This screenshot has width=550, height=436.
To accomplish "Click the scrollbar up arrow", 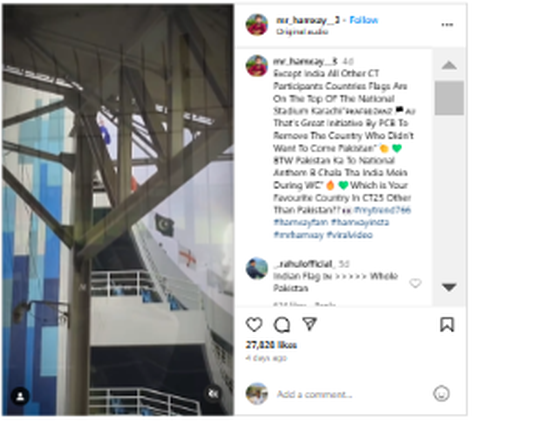I will point(449,65).
